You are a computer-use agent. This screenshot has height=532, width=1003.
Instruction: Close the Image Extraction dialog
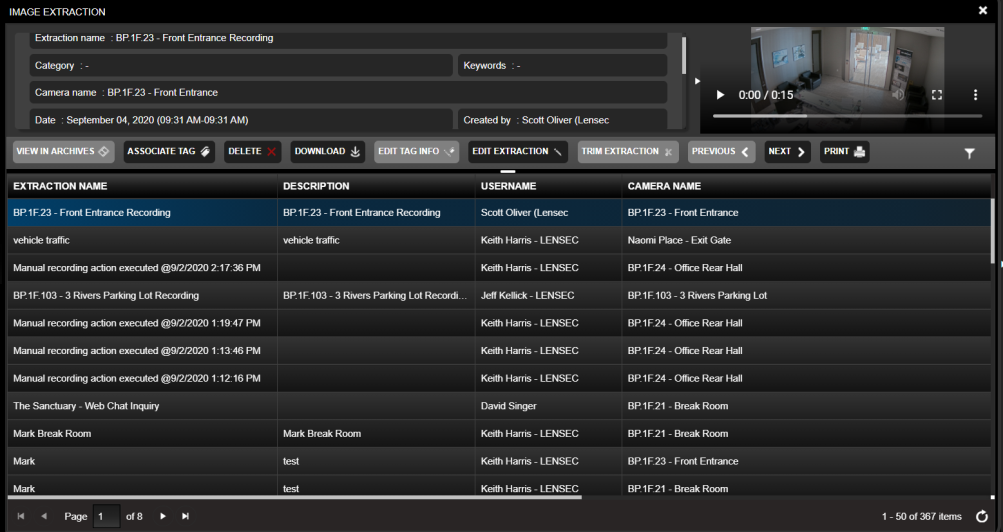(983, 10)
